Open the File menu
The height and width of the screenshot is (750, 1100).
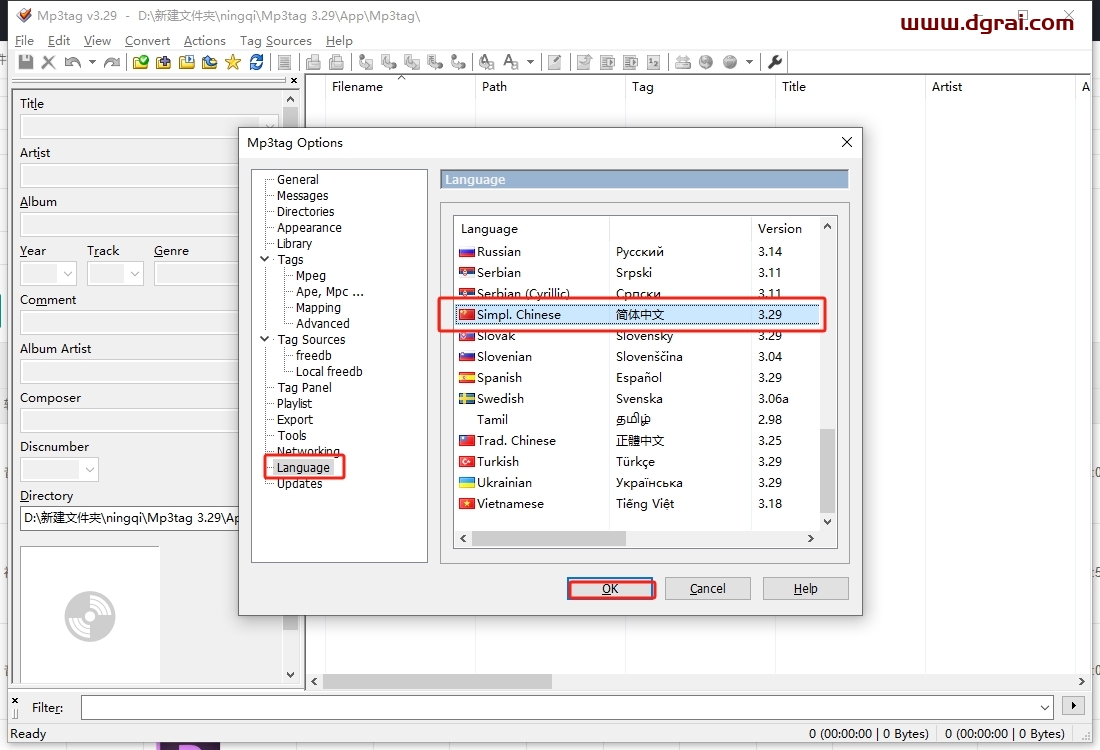[24, 41]
